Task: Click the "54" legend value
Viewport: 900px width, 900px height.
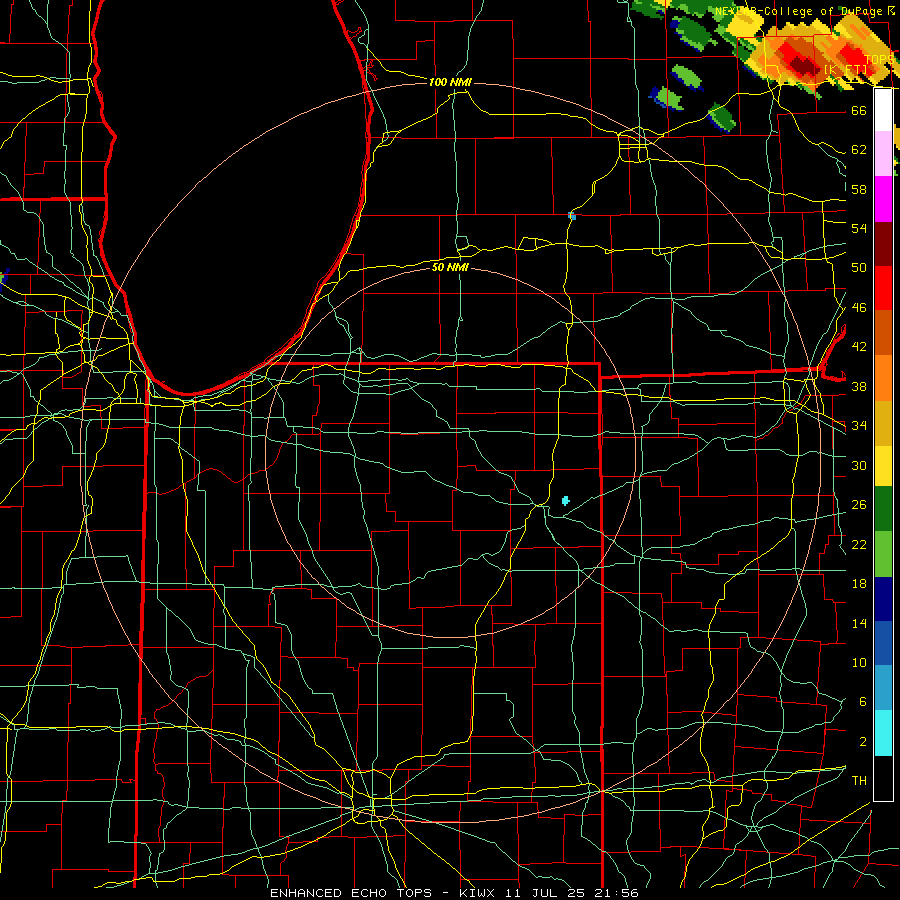Action: tap(859, 228)
